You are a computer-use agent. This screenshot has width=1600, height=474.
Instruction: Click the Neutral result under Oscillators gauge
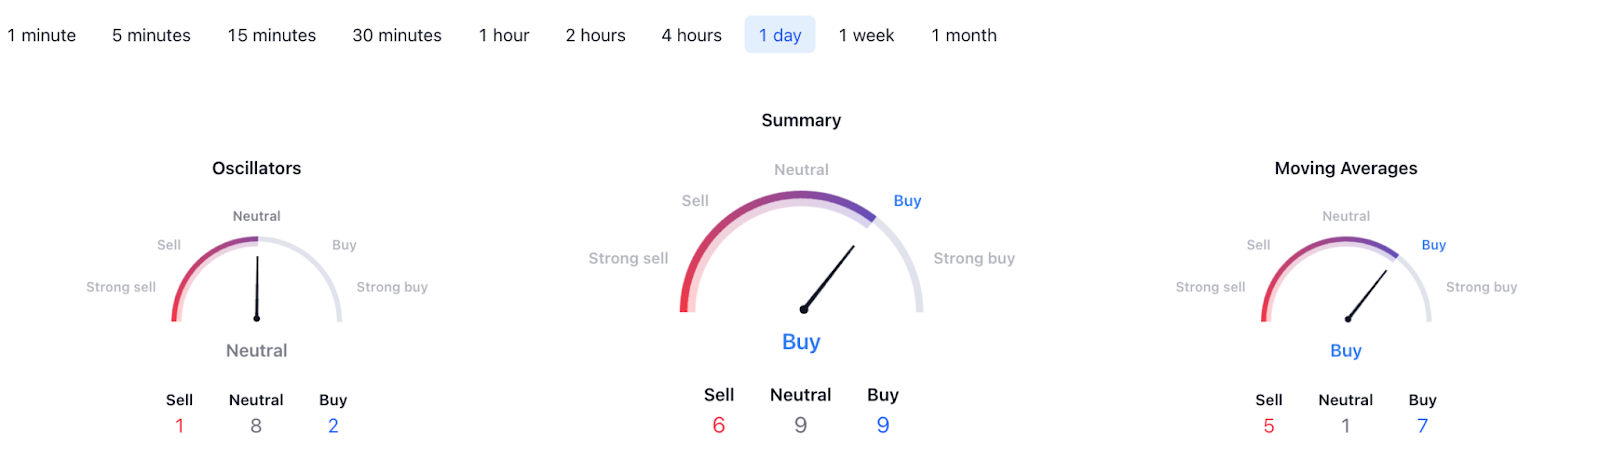tap(256, 351)
